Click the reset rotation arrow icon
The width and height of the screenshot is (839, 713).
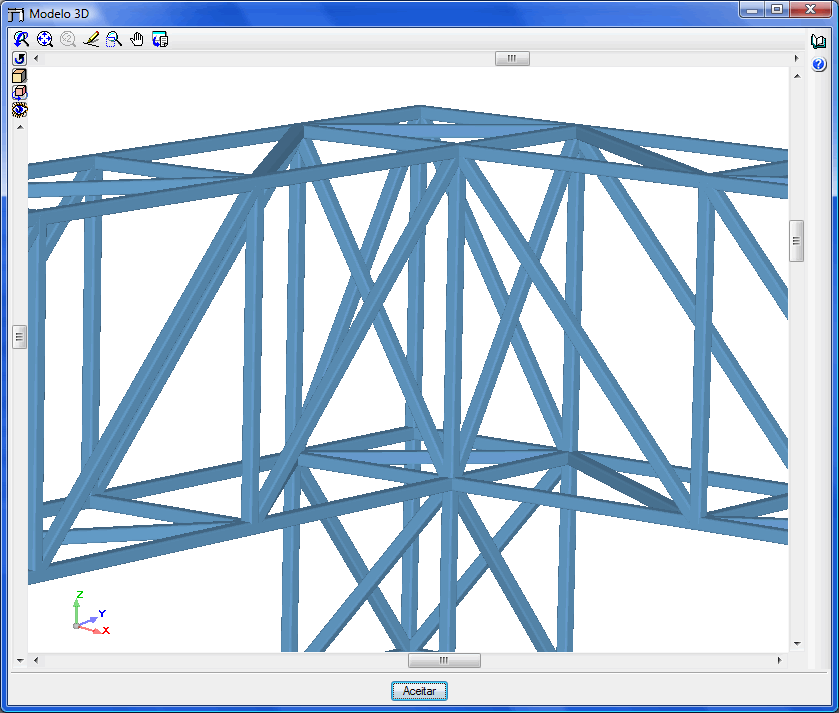pyautogui.click(x=20, y=58)
